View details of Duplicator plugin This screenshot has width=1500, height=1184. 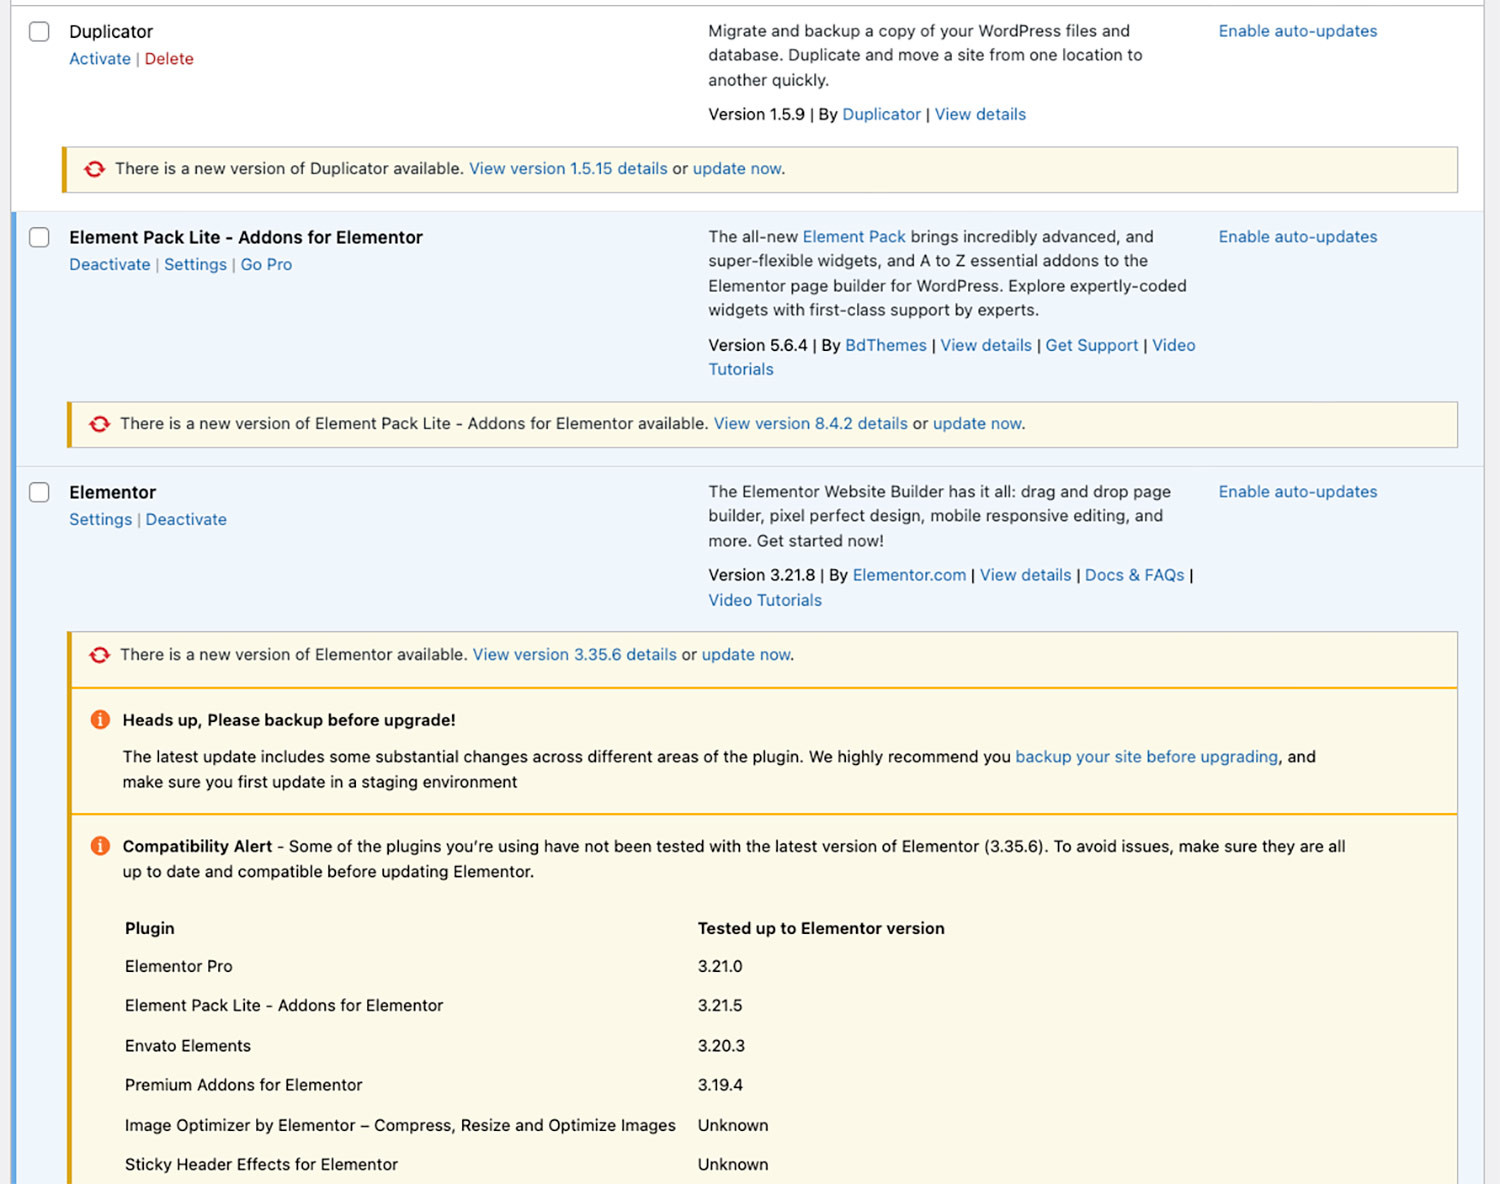pyautogui.click(x=980, y=114)
